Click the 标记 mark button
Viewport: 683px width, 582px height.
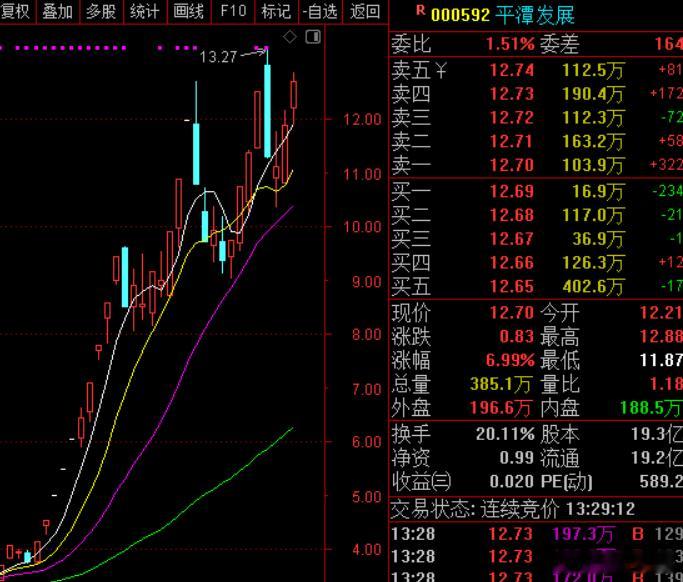point(276,11)
